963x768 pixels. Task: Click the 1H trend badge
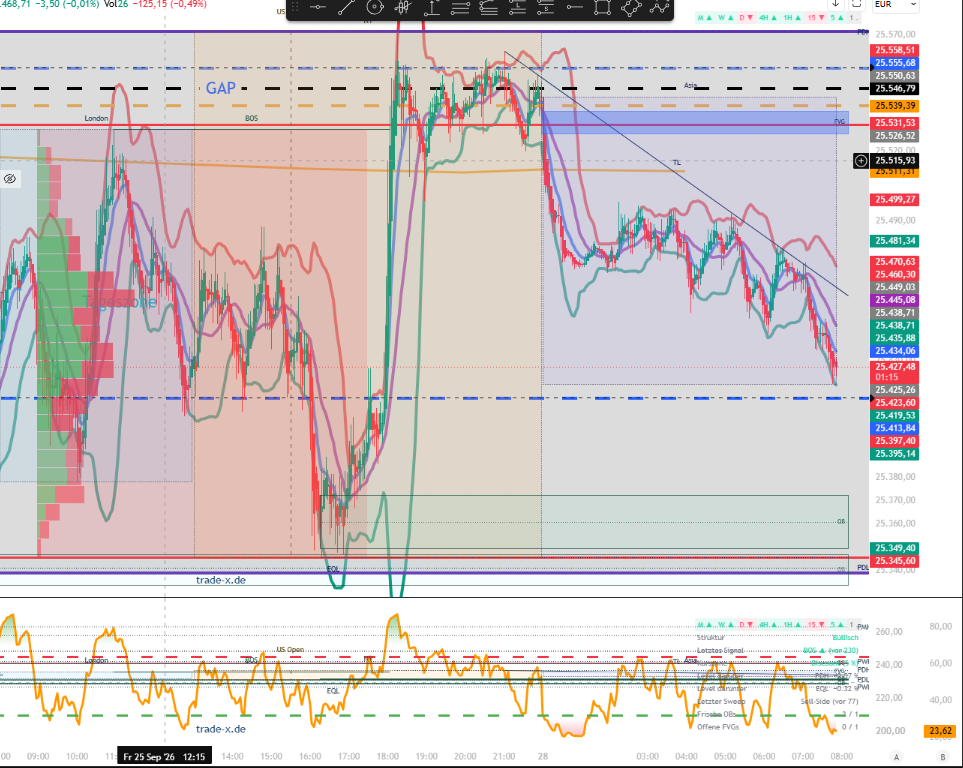pyautogui.click(x=792, y=18)
